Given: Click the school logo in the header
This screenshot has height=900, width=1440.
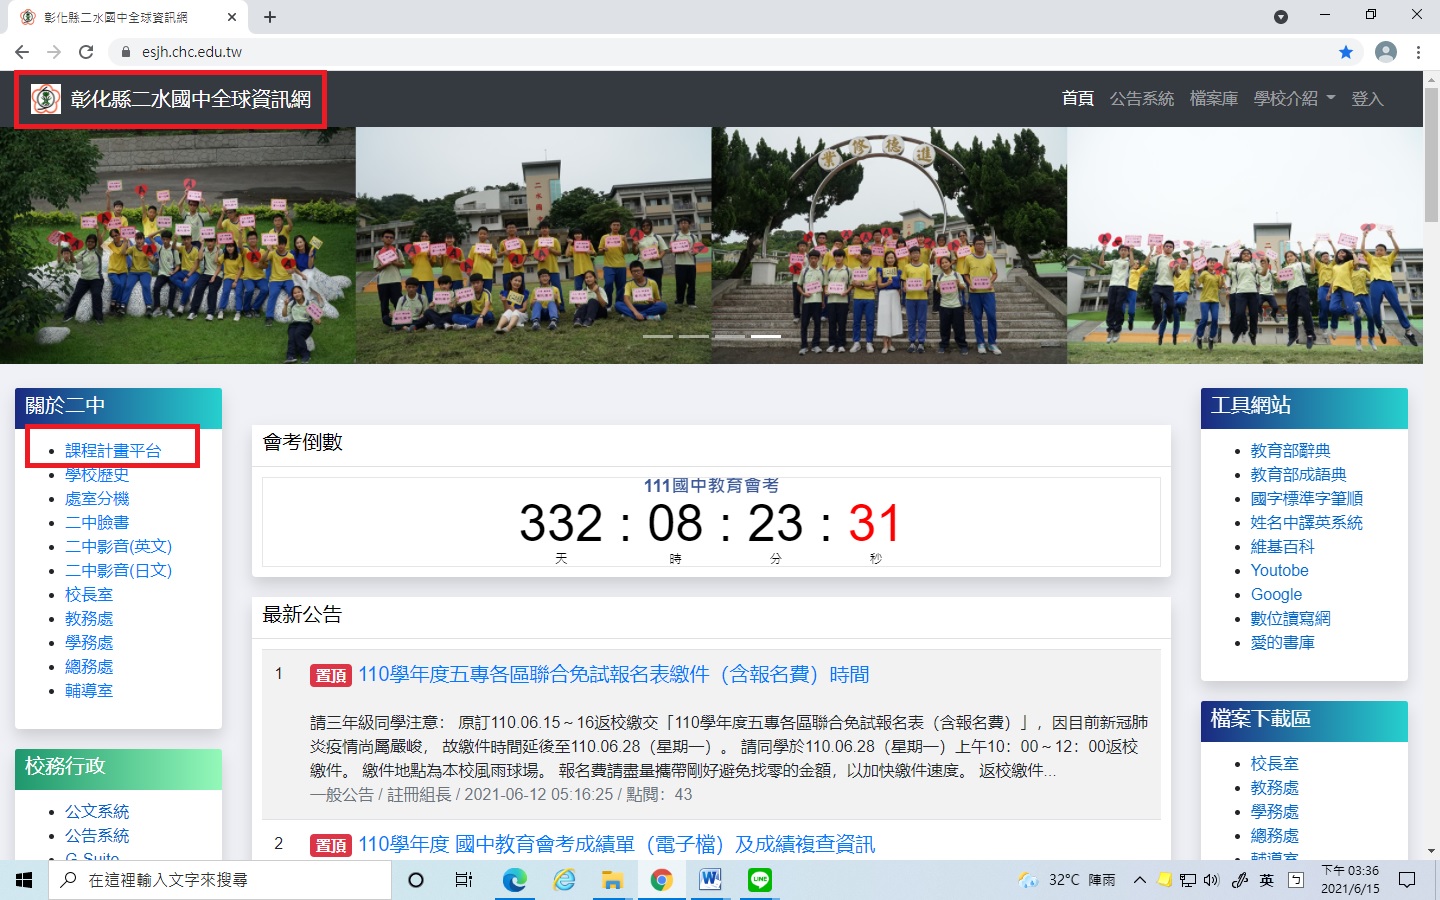Looking at the screenshot, I should pyautogui.click(x=46, y=99).
